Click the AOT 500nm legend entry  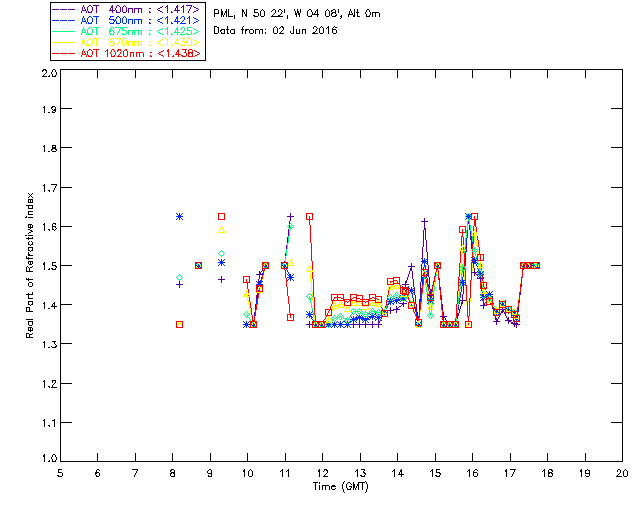pyautogui.click(x=126, y=20)
